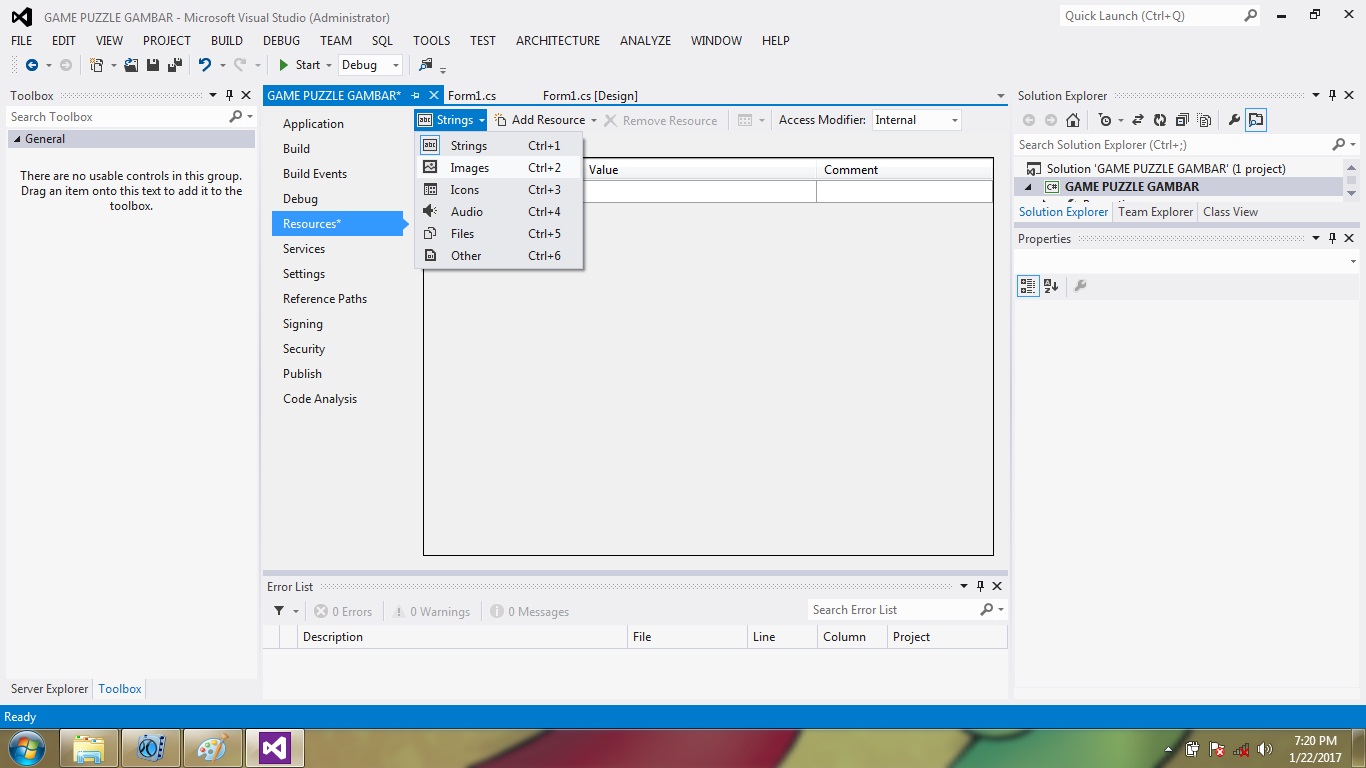The image size is (1366, 768).
Task: Open the BUILD menu
Action: click(x=227, y=41)
